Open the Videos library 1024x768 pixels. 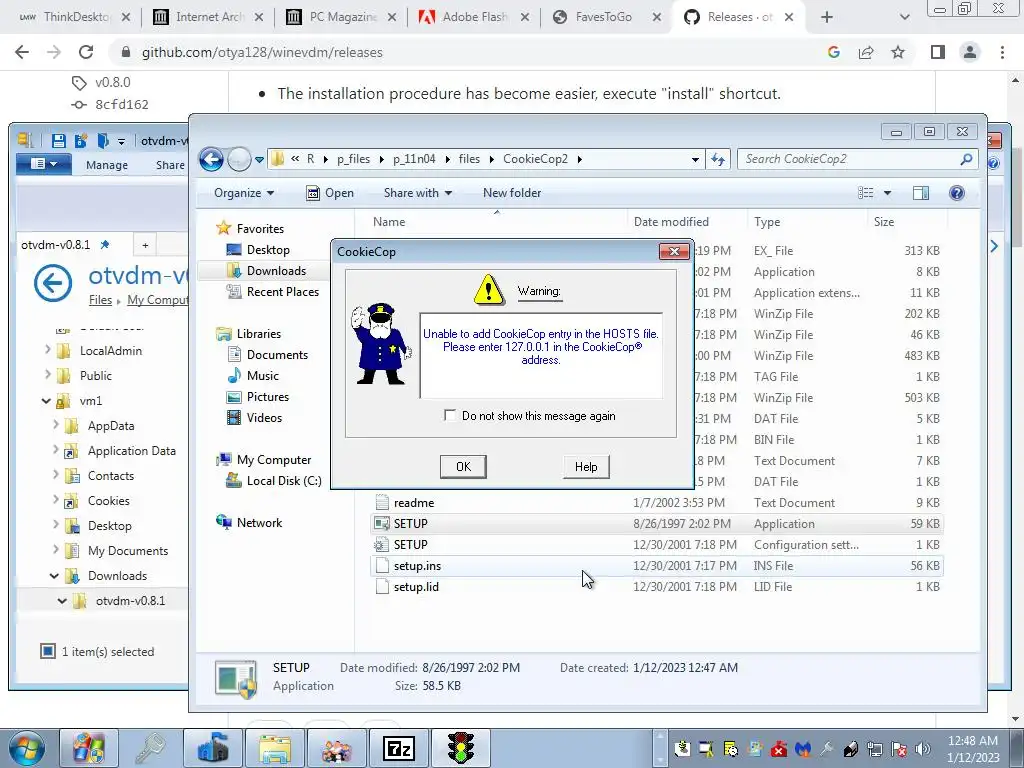click(x=264, y=417)
